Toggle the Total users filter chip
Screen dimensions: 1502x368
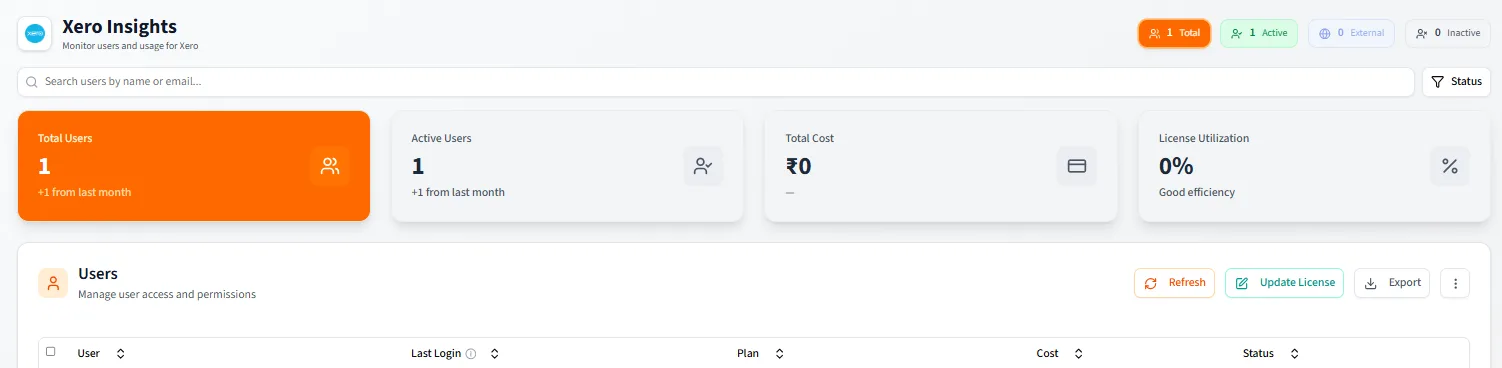(x=1174, y=33)
